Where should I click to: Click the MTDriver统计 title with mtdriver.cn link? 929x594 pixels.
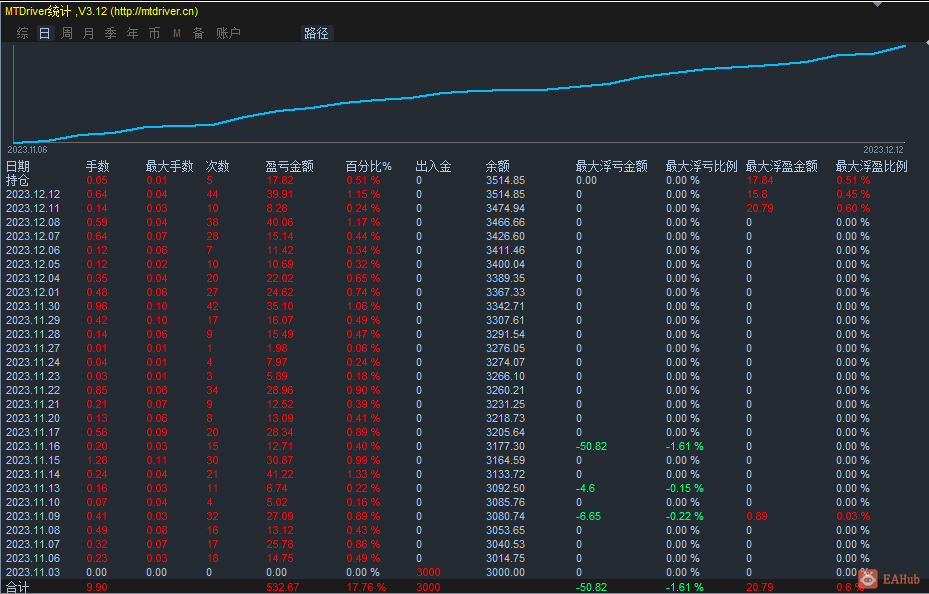tap(101, 11)
